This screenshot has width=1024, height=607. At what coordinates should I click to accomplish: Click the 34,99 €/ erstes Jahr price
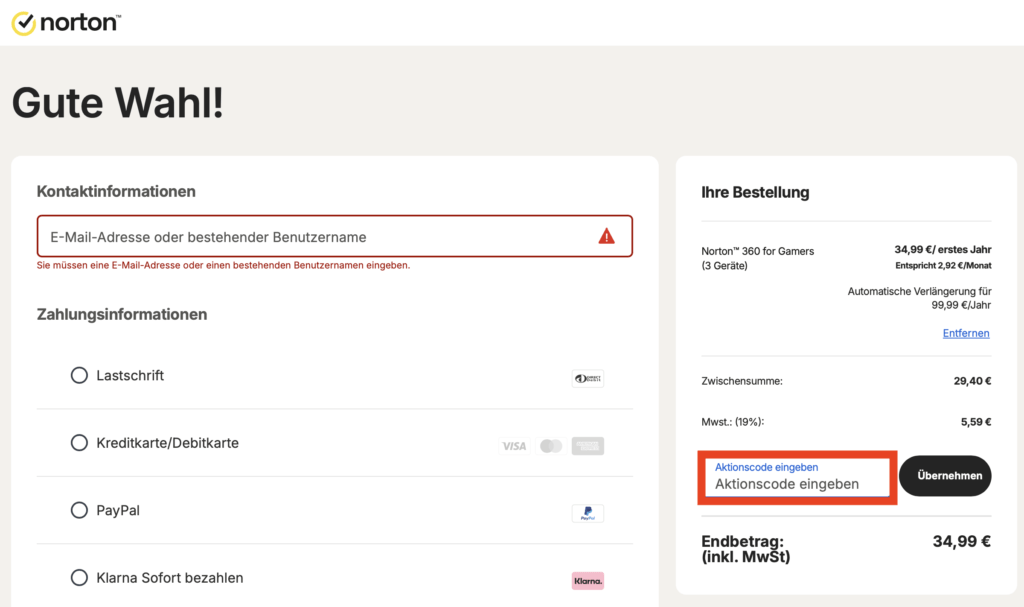coord(943,250)
